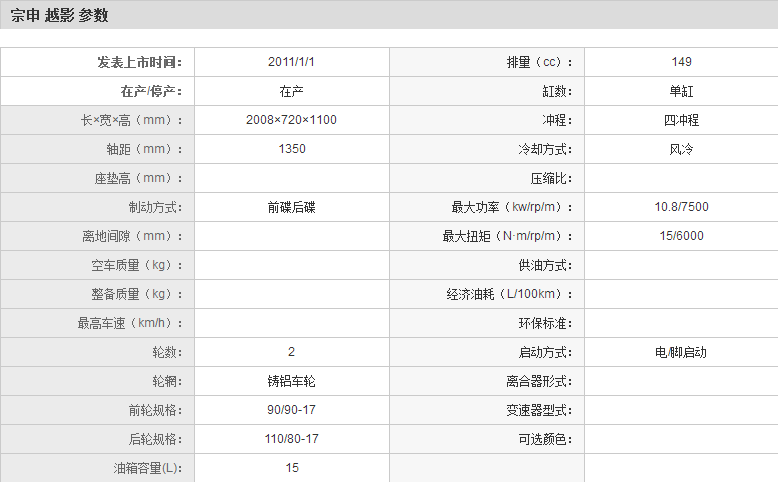778x482 pixels.
Task: Open the 10.8/7500 max power value
Action: [681, 207]
